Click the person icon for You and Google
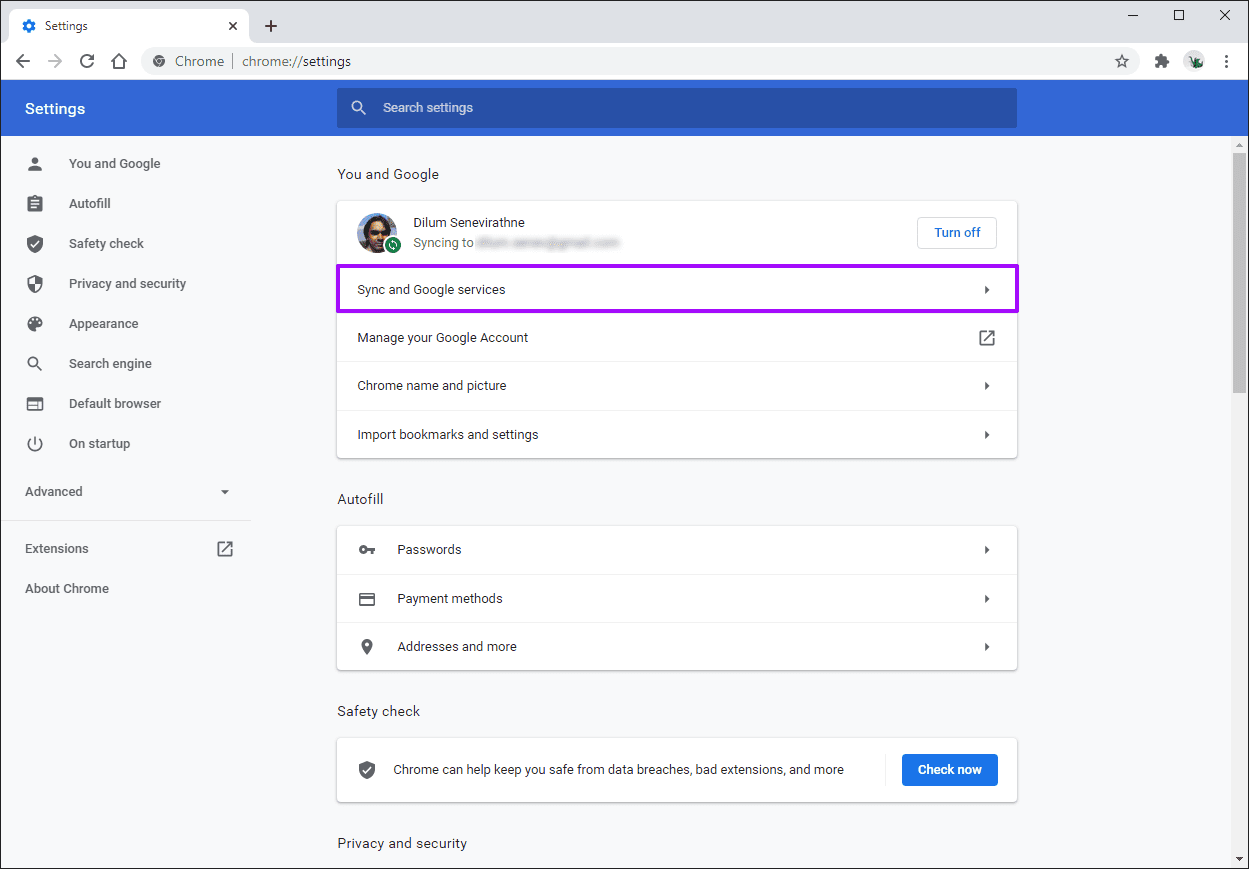This screenshot has width=1249, height=869. pos(35,164)
